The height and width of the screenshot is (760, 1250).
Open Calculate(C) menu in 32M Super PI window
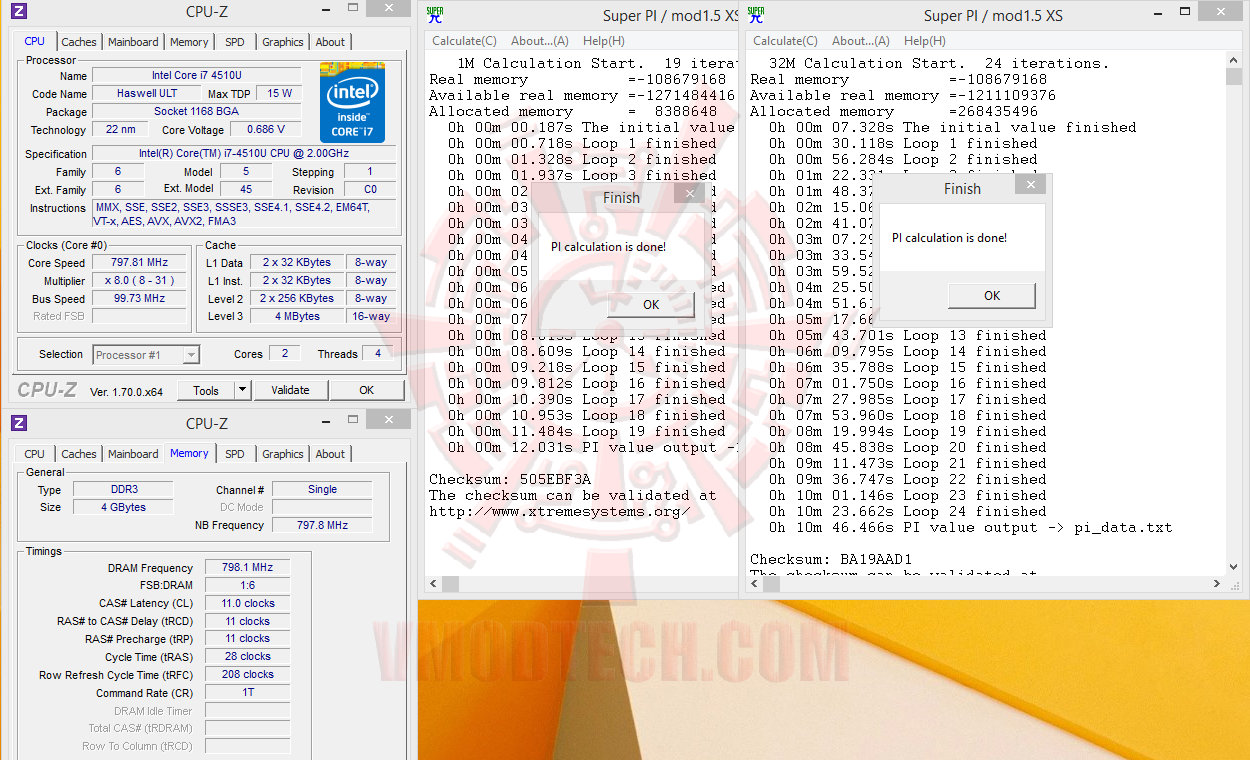click(785, 41)
